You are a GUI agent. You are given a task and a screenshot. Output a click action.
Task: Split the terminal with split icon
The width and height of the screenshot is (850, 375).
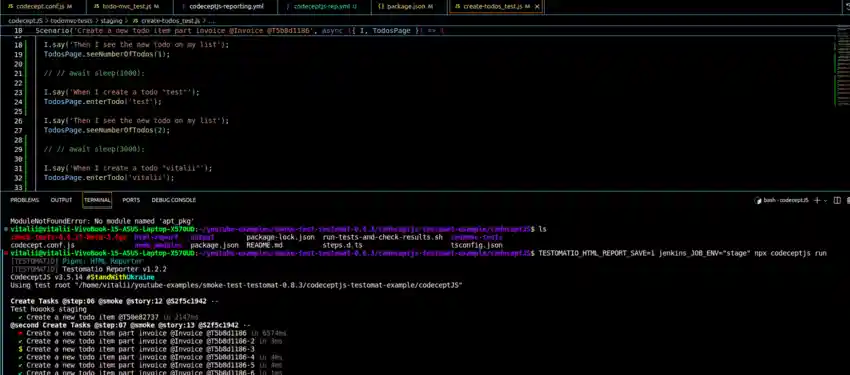coord(838,200)
